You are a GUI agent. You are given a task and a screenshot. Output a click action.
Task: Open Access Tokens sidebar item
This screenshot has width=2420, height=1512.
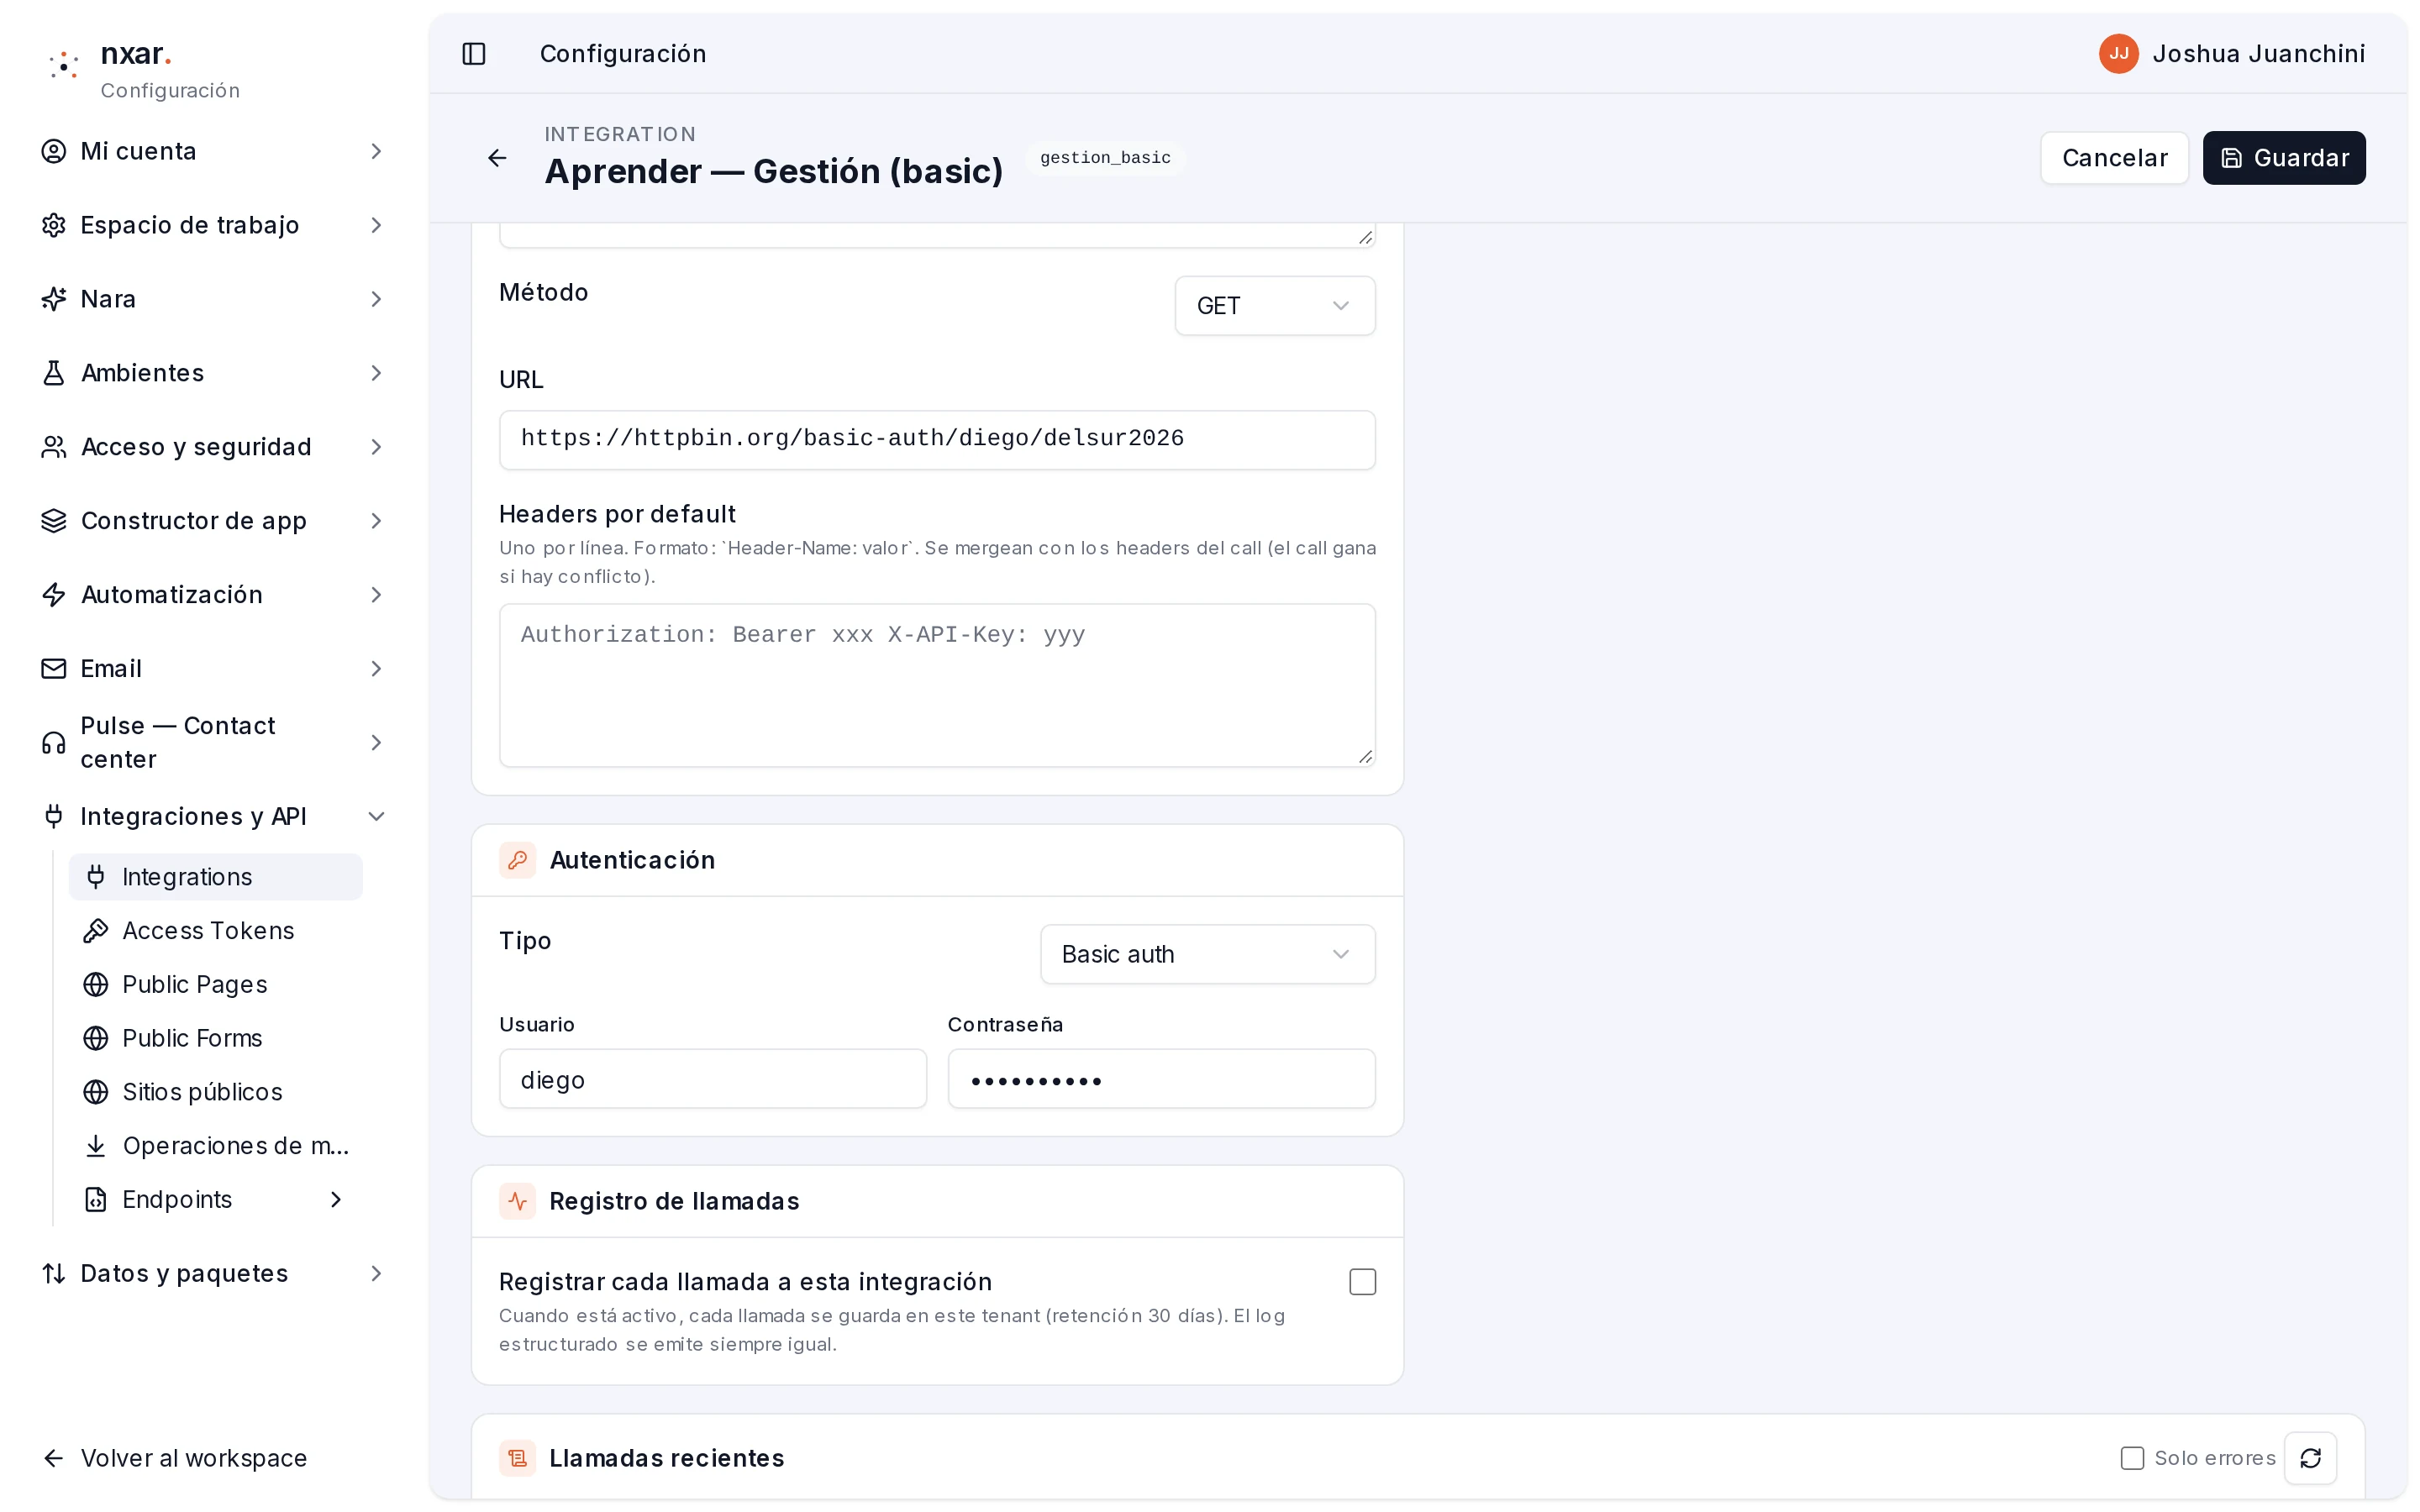coord(215,931)
